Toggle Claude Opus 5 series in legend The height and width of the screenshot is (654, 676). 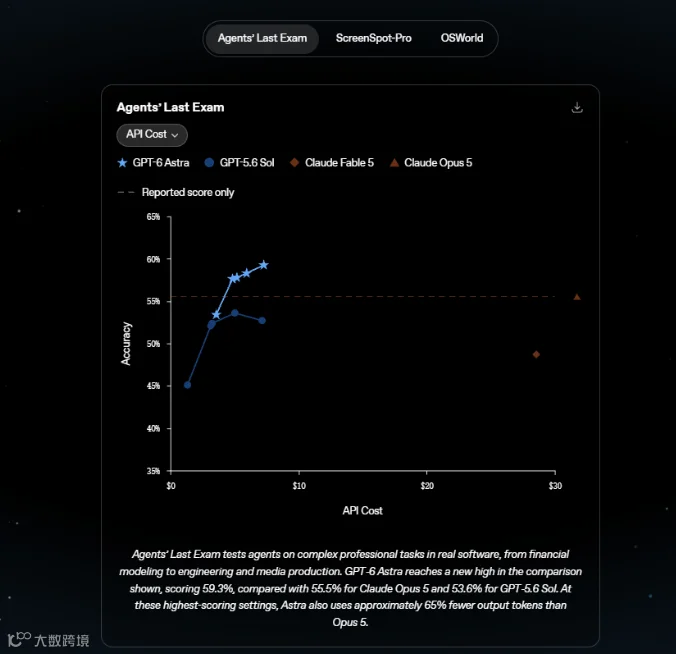tap(431, 163)
